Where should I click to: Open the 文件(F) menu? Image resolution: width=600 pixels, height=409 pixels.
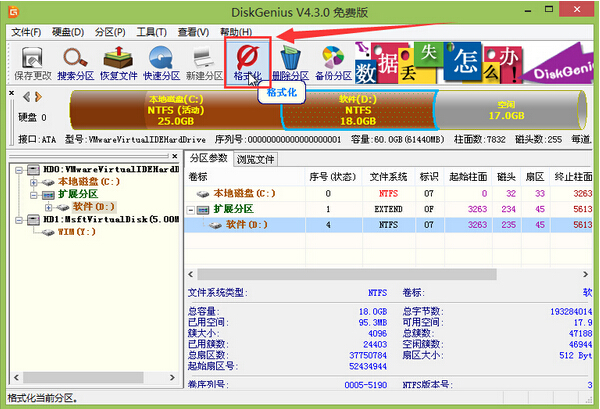click(x=26, y=32)
